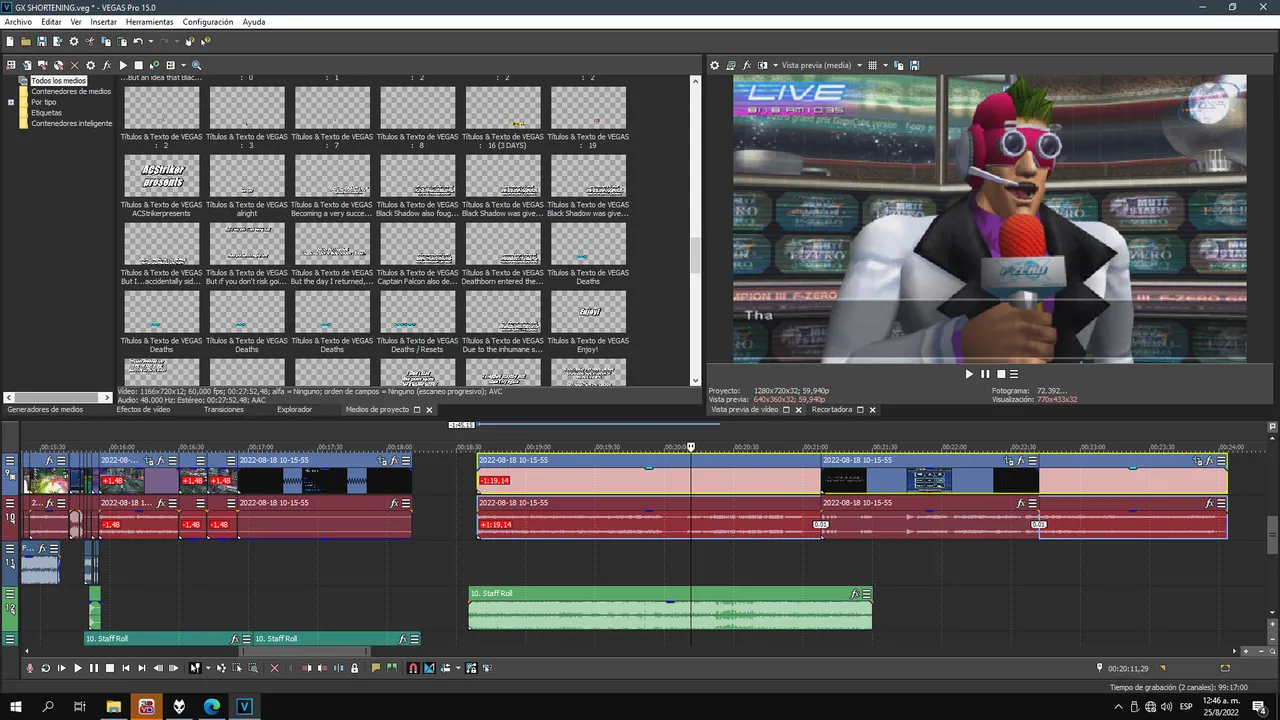Toggle loop playback in transport bar
1280x720 pixels.
(46, 668)
